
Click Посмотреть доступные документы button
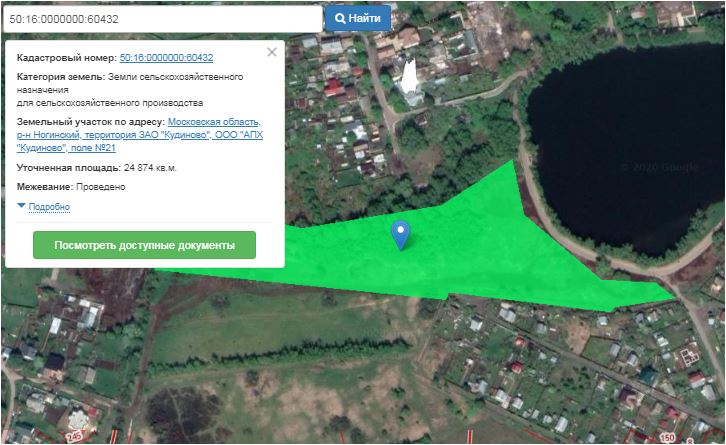(x=144, y=245)
